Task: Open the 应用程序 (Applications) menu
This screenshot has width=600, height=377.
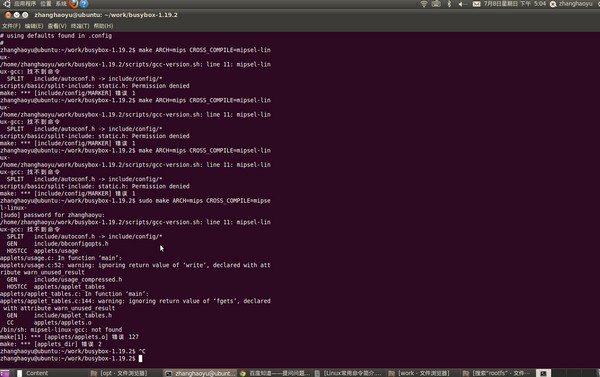Action: pyautogui.click(x=25, y=4)
